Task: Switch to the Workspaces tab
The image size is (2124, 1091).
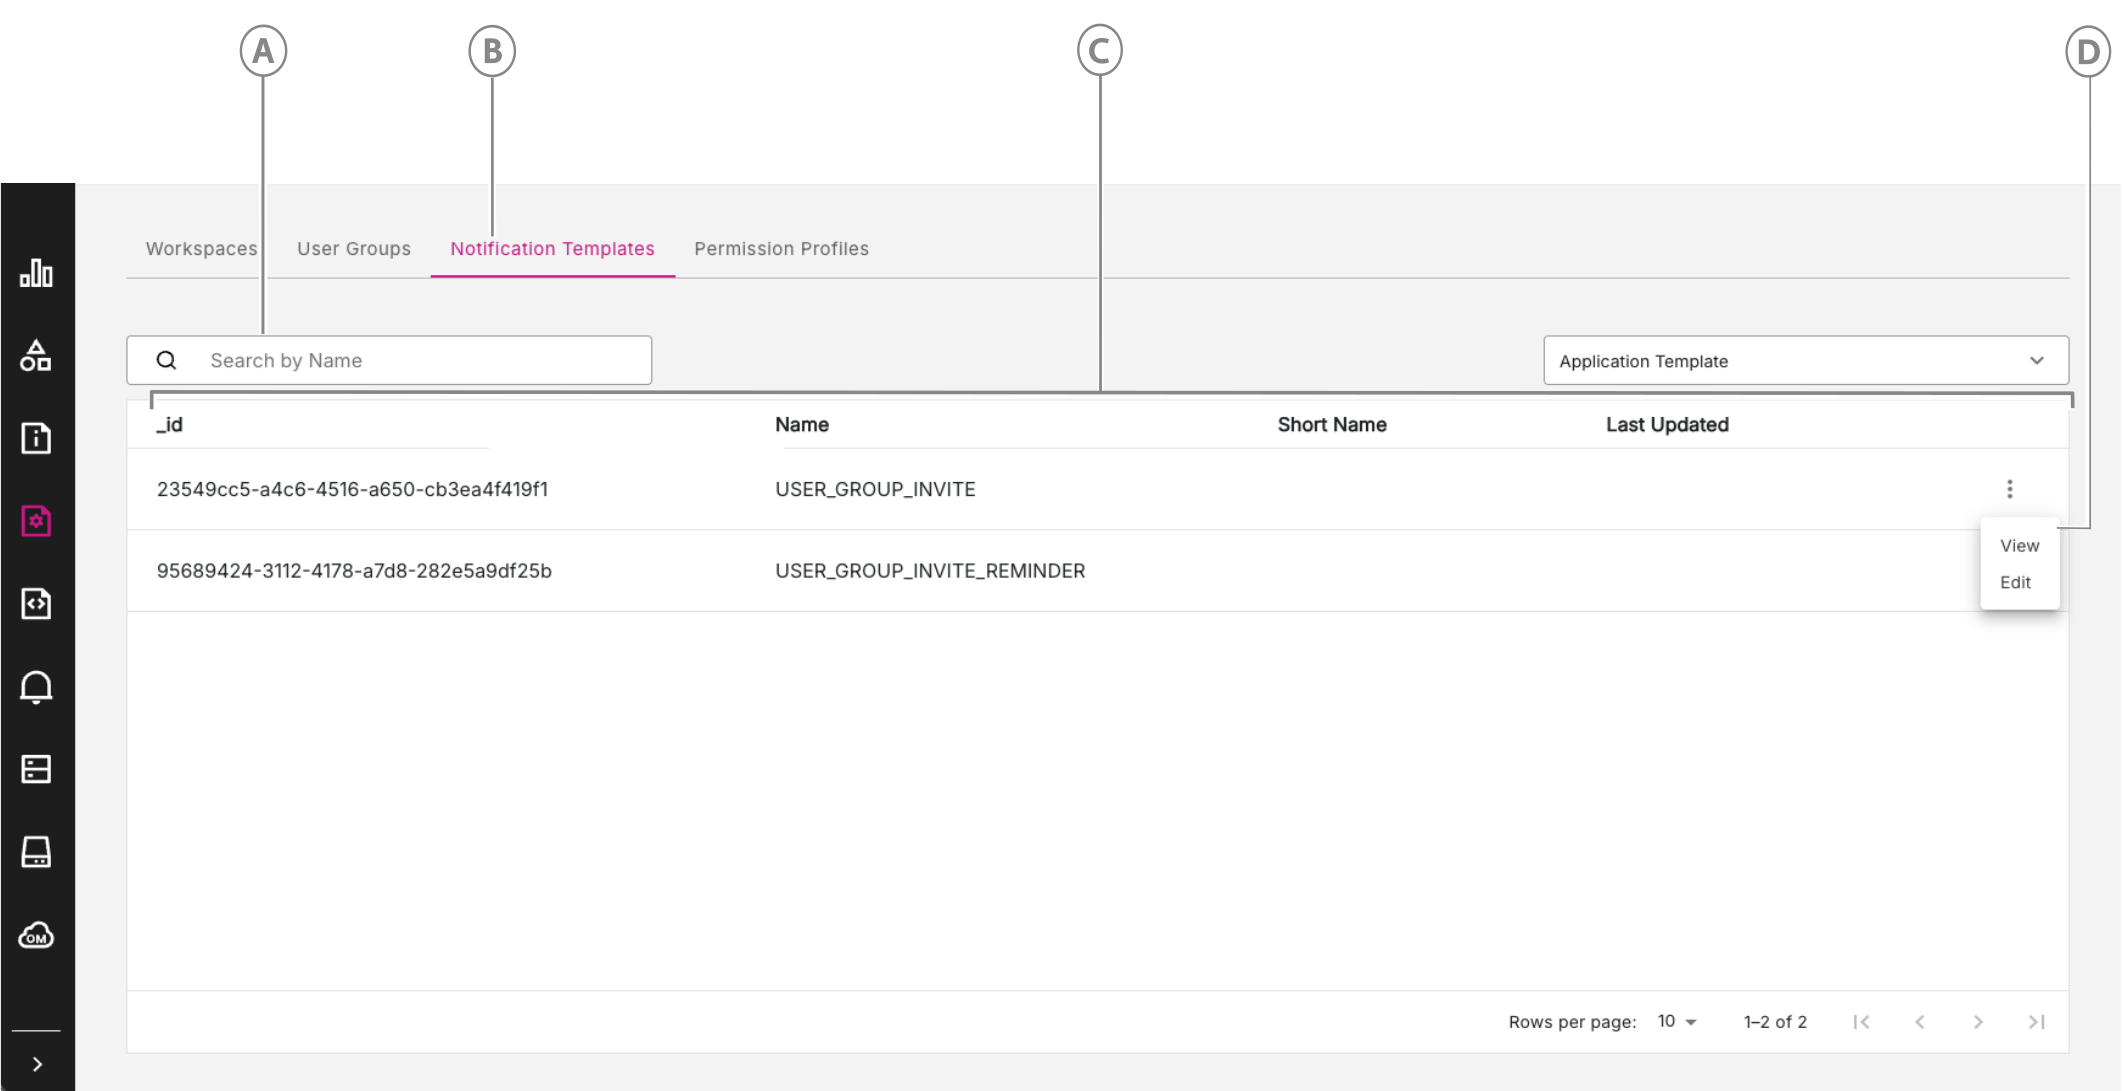Action: [201, 248]
